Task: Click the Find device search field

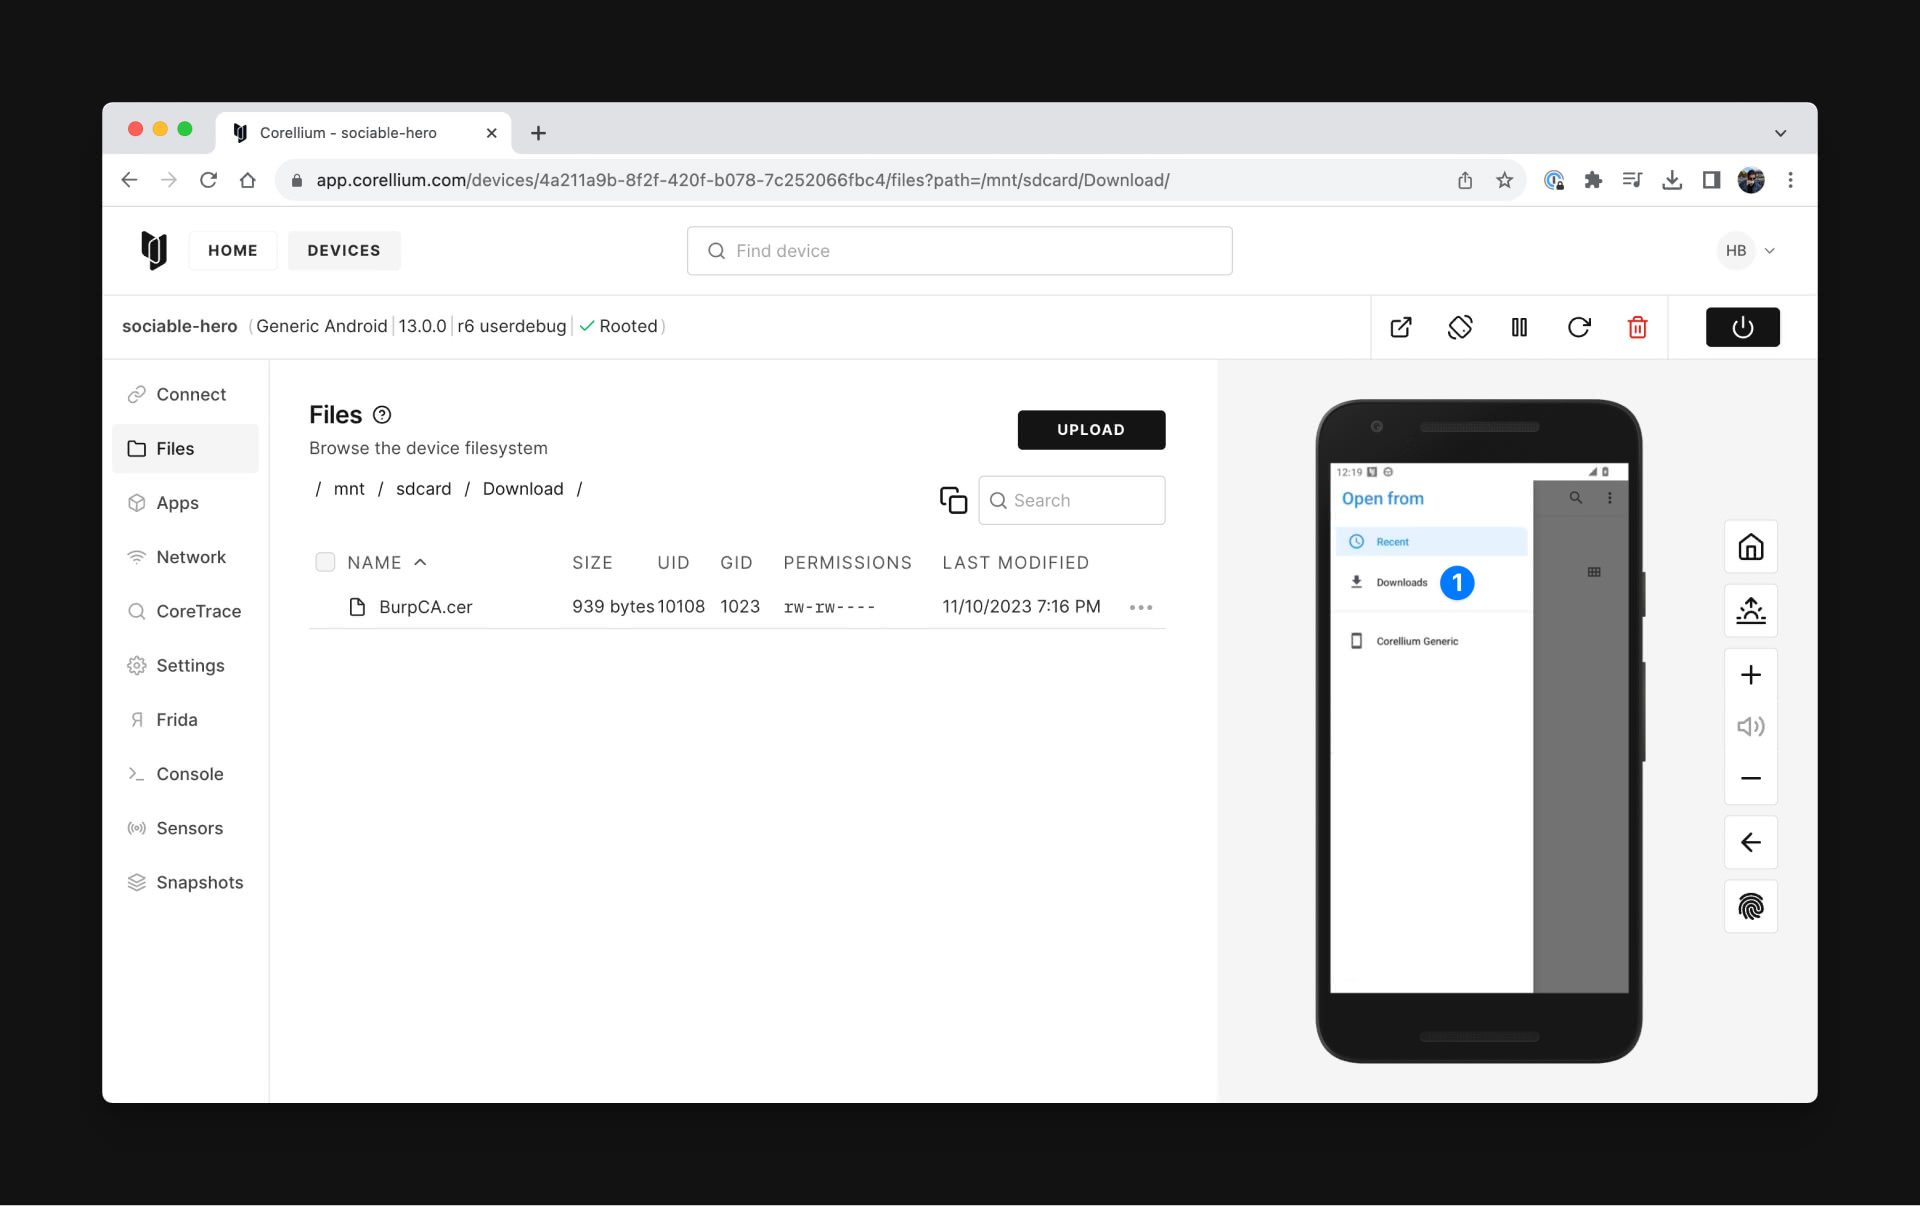Action: click(x=959, y=251)
